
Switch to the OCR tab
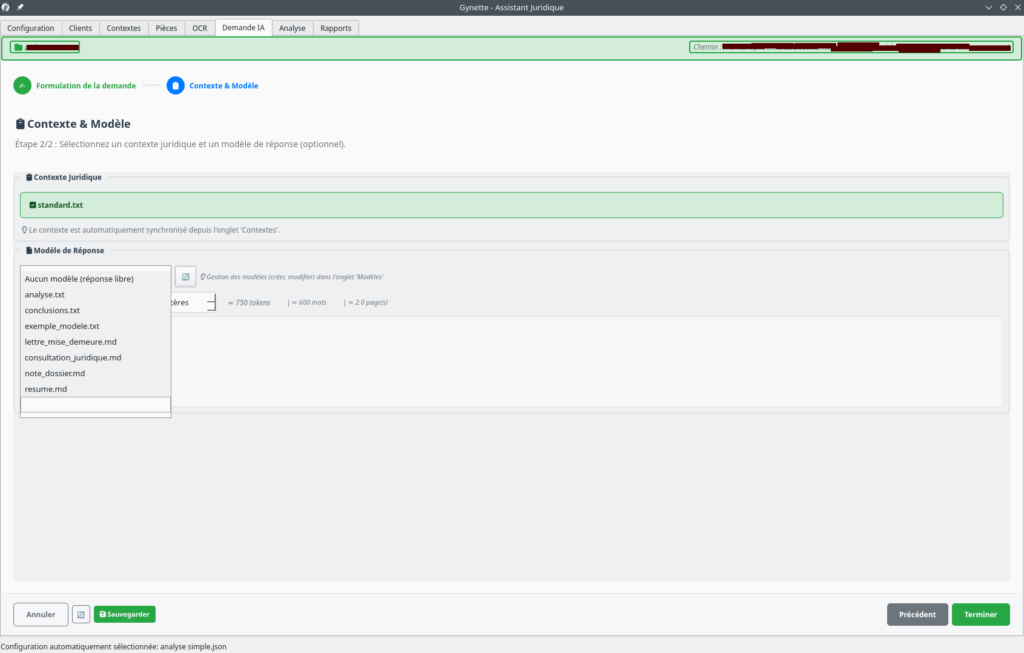(x=199, y=28)
